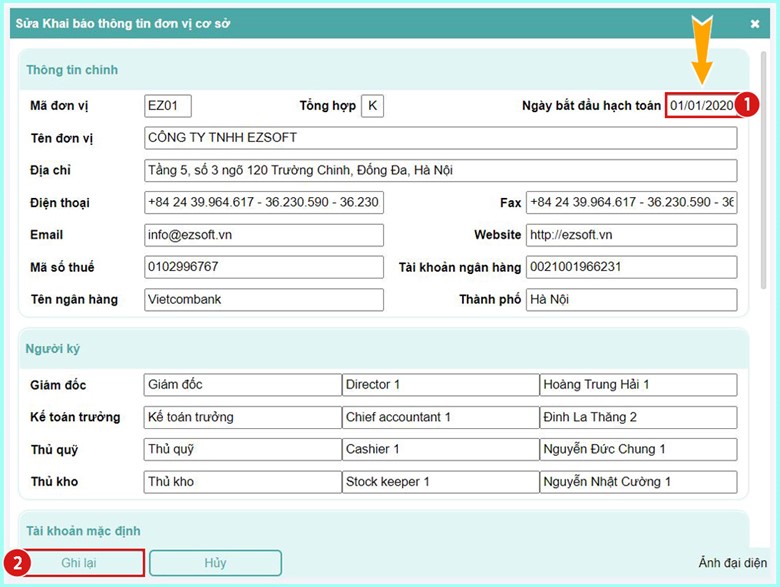Click the Tên đơn vị company name field

[440, 138]
